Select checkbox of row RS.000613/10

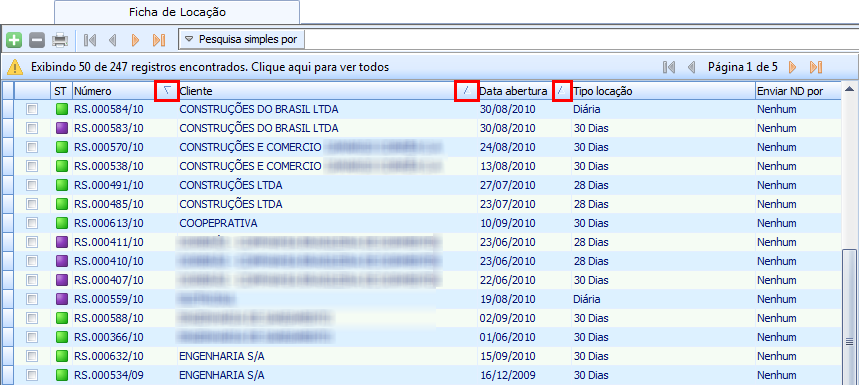[x=32, y=223]
